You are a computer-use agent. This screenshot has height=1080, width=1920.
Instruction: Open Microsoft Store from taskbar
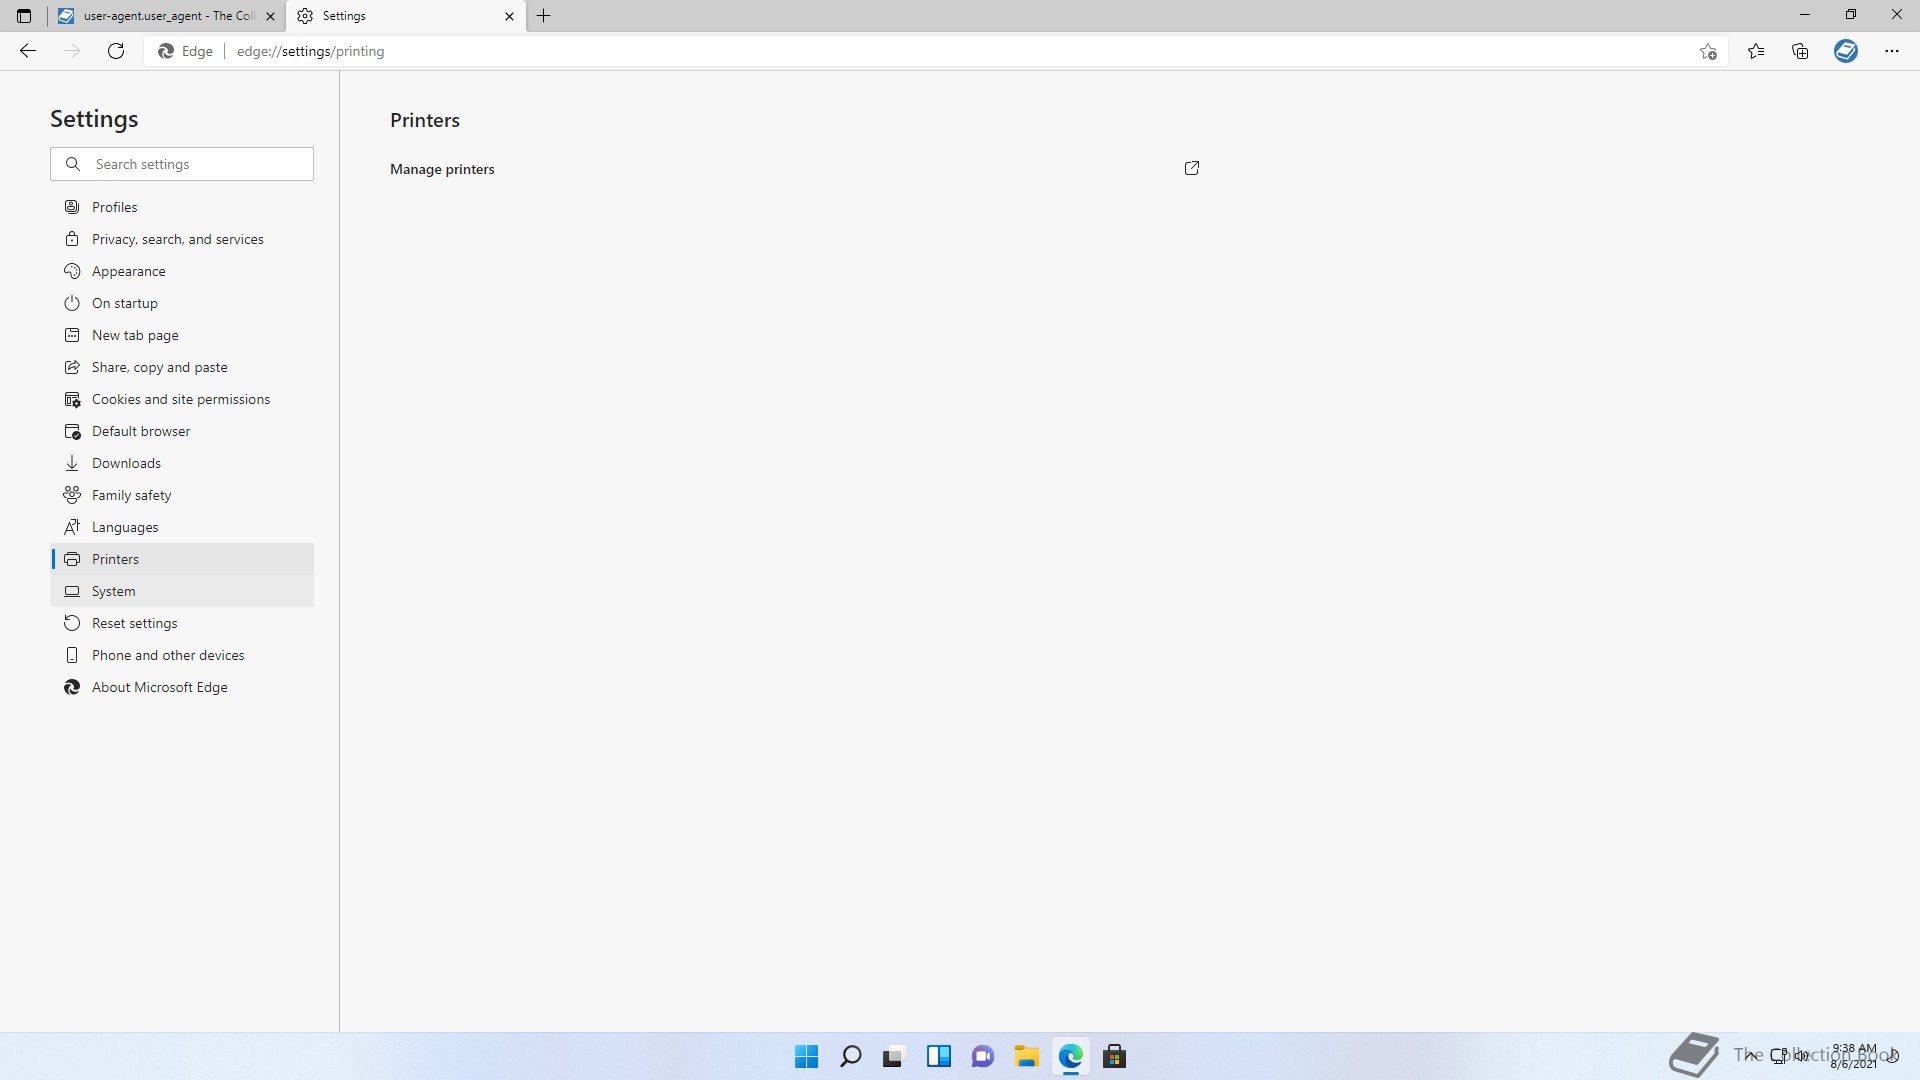pos(1114,1056)
